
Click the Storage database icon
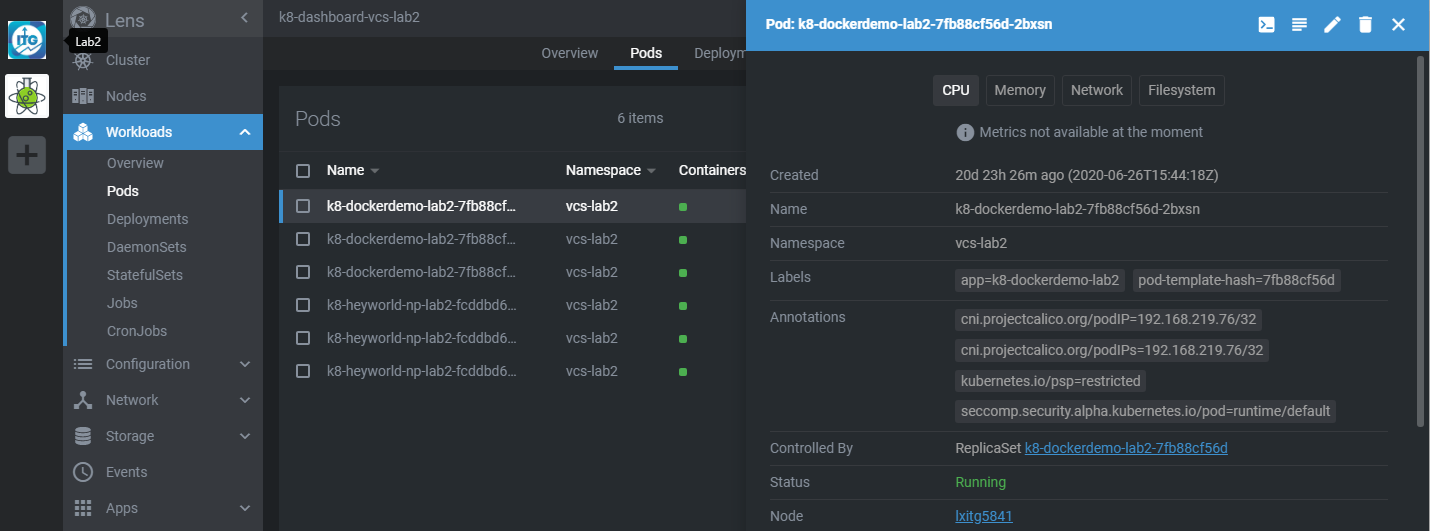click(84, 436)
